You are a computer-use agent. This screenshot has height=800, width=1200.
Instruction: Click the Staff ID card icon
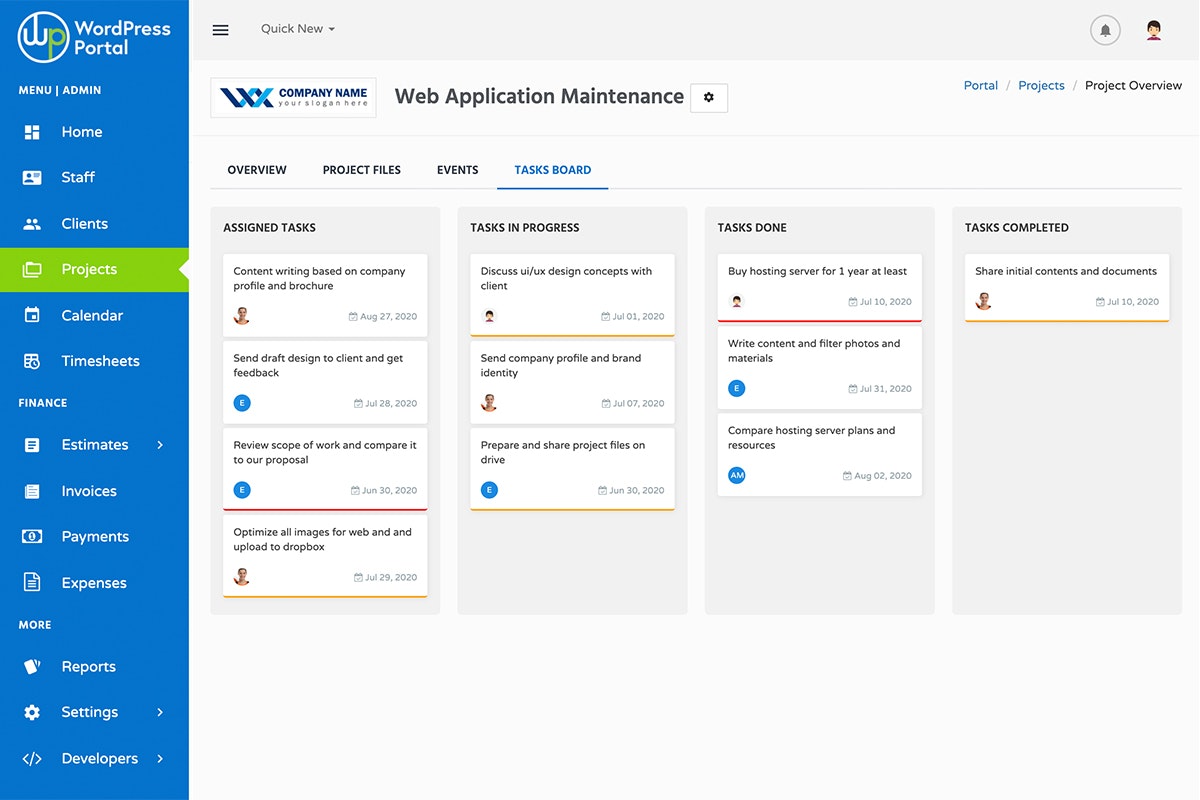(32, 177)
